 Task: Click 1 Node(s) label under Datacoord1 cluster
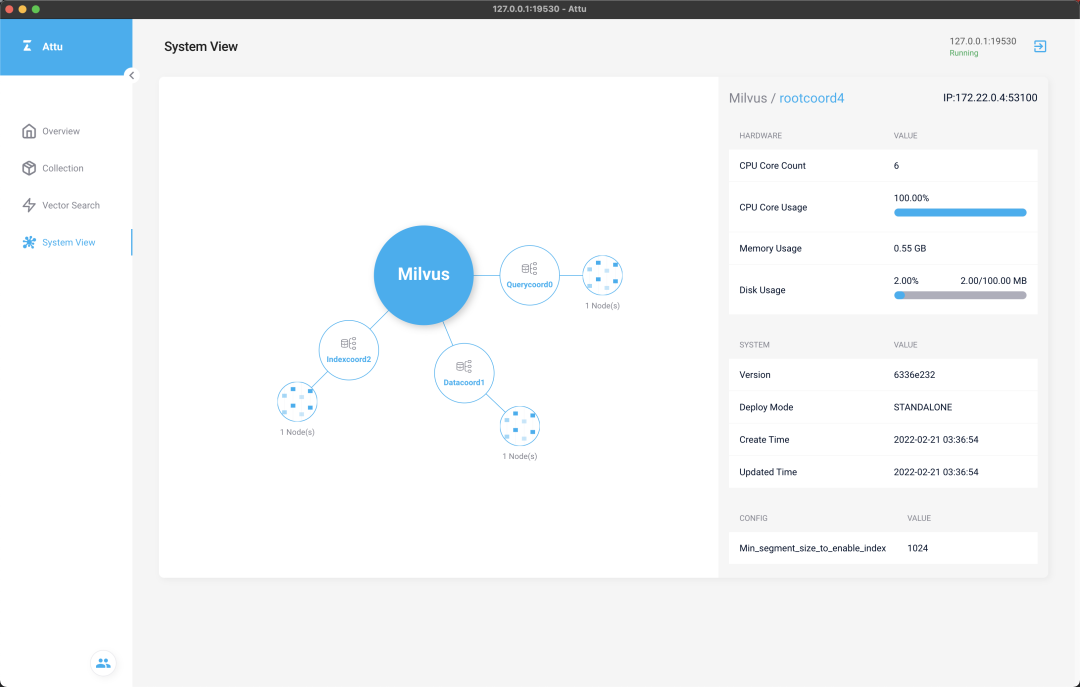coord(519,456)
